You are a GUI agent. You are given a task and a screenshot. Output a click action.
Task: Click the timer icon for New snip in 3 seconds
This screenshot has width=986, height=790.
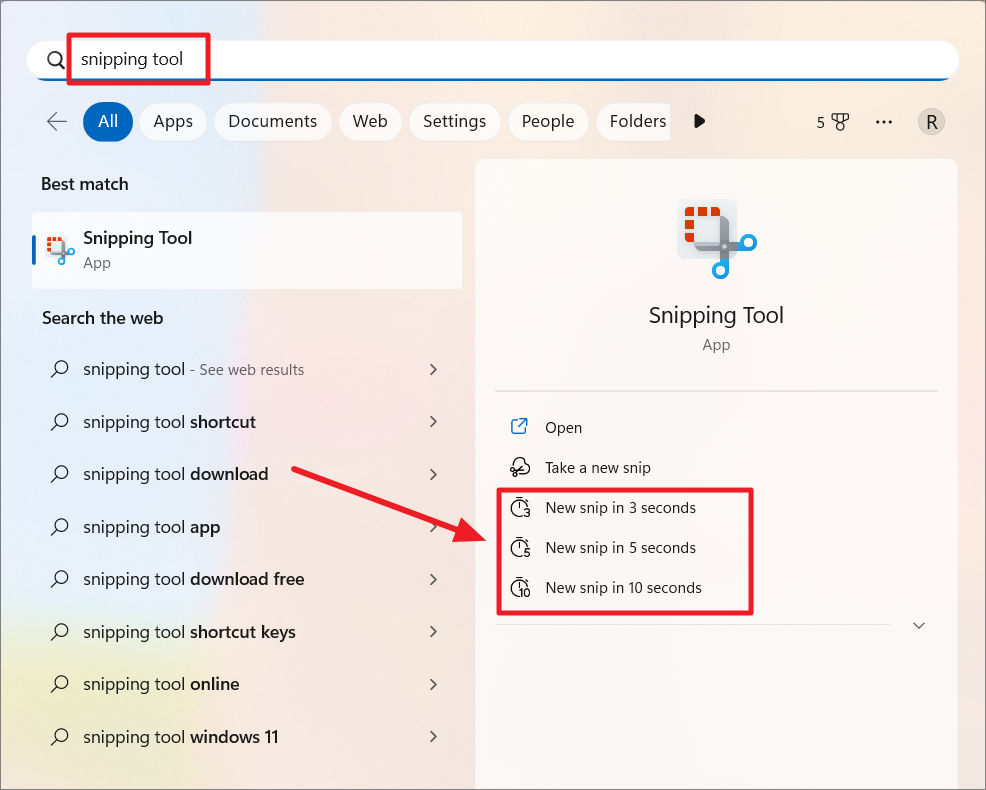click(520, 507)
